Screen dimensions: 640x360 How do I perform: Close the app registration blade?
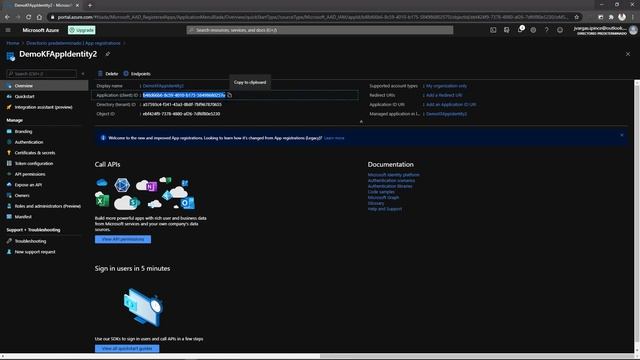pyautogui.click(x=628, y=54)
